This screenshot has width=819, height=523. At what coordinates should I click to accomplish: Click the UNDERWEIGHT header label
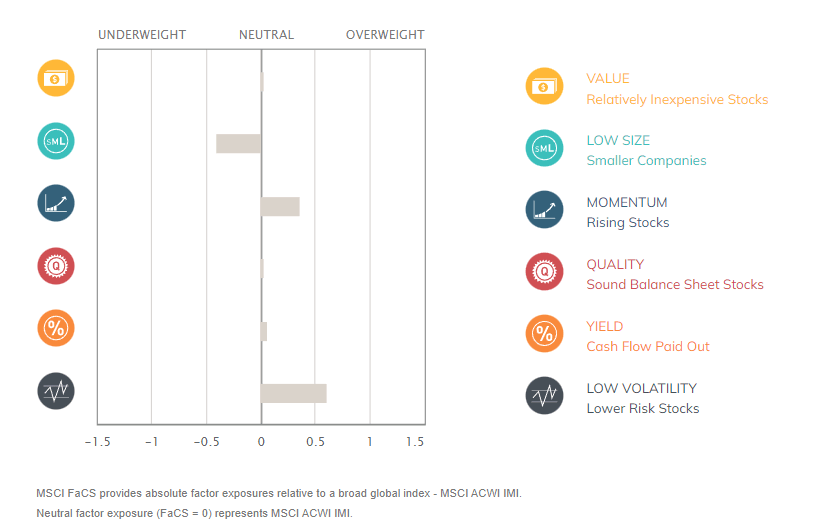coord(142,35)
